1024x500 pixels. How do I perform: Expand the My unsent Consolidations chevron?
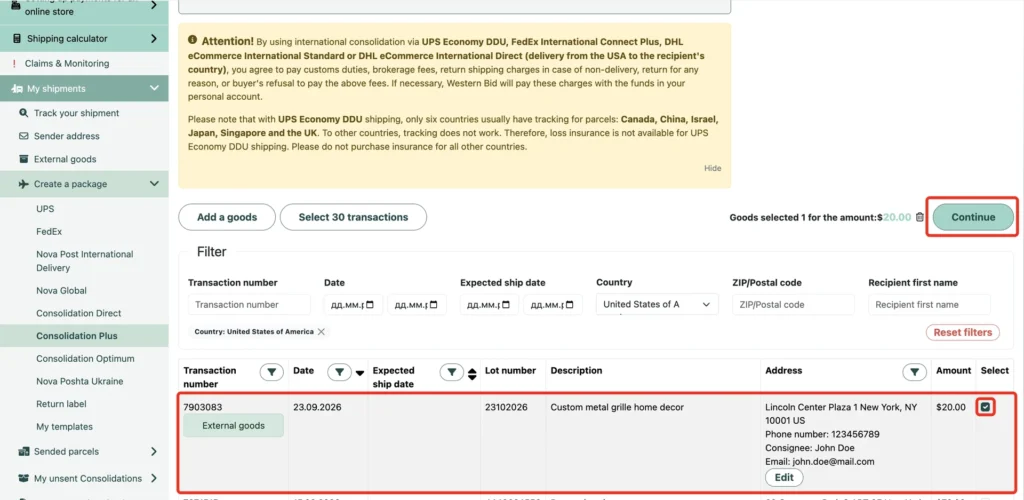pos(153,478)
